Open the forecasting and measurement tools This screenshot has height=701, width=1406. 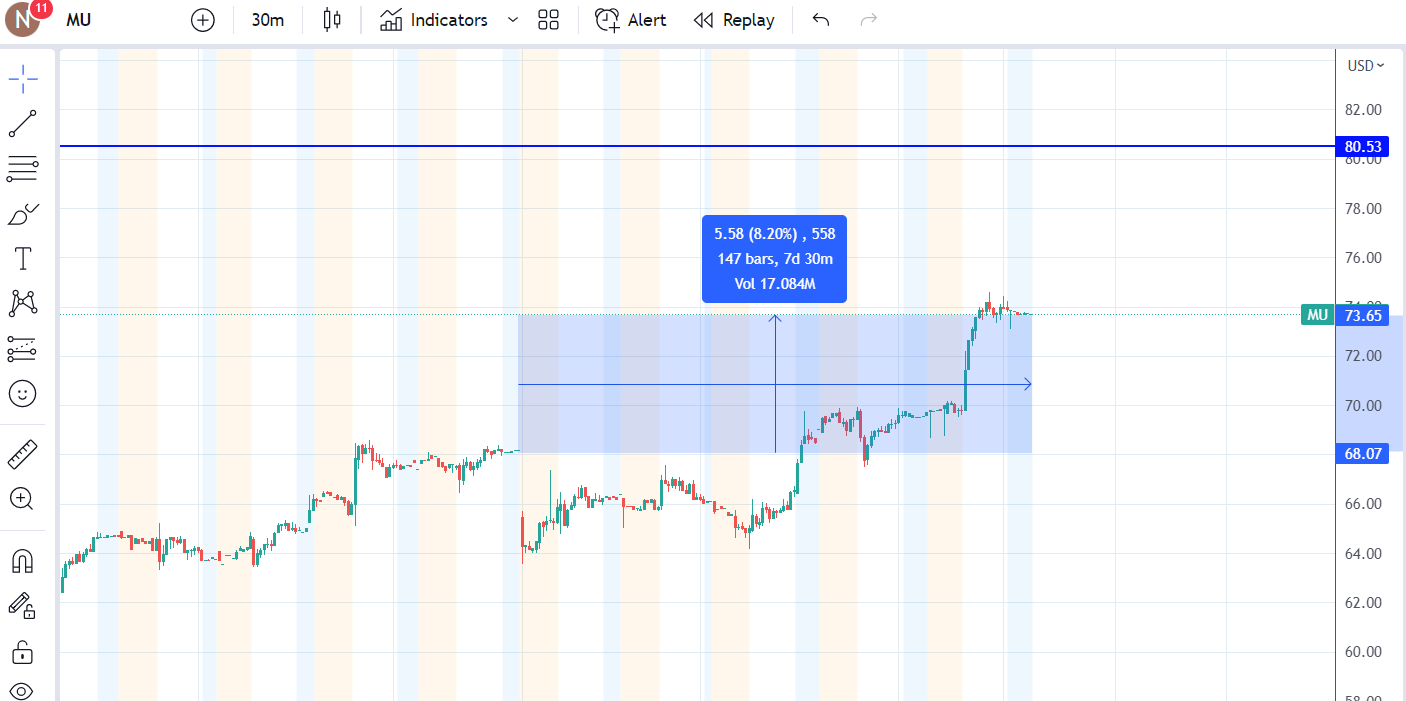pos(22,348)
